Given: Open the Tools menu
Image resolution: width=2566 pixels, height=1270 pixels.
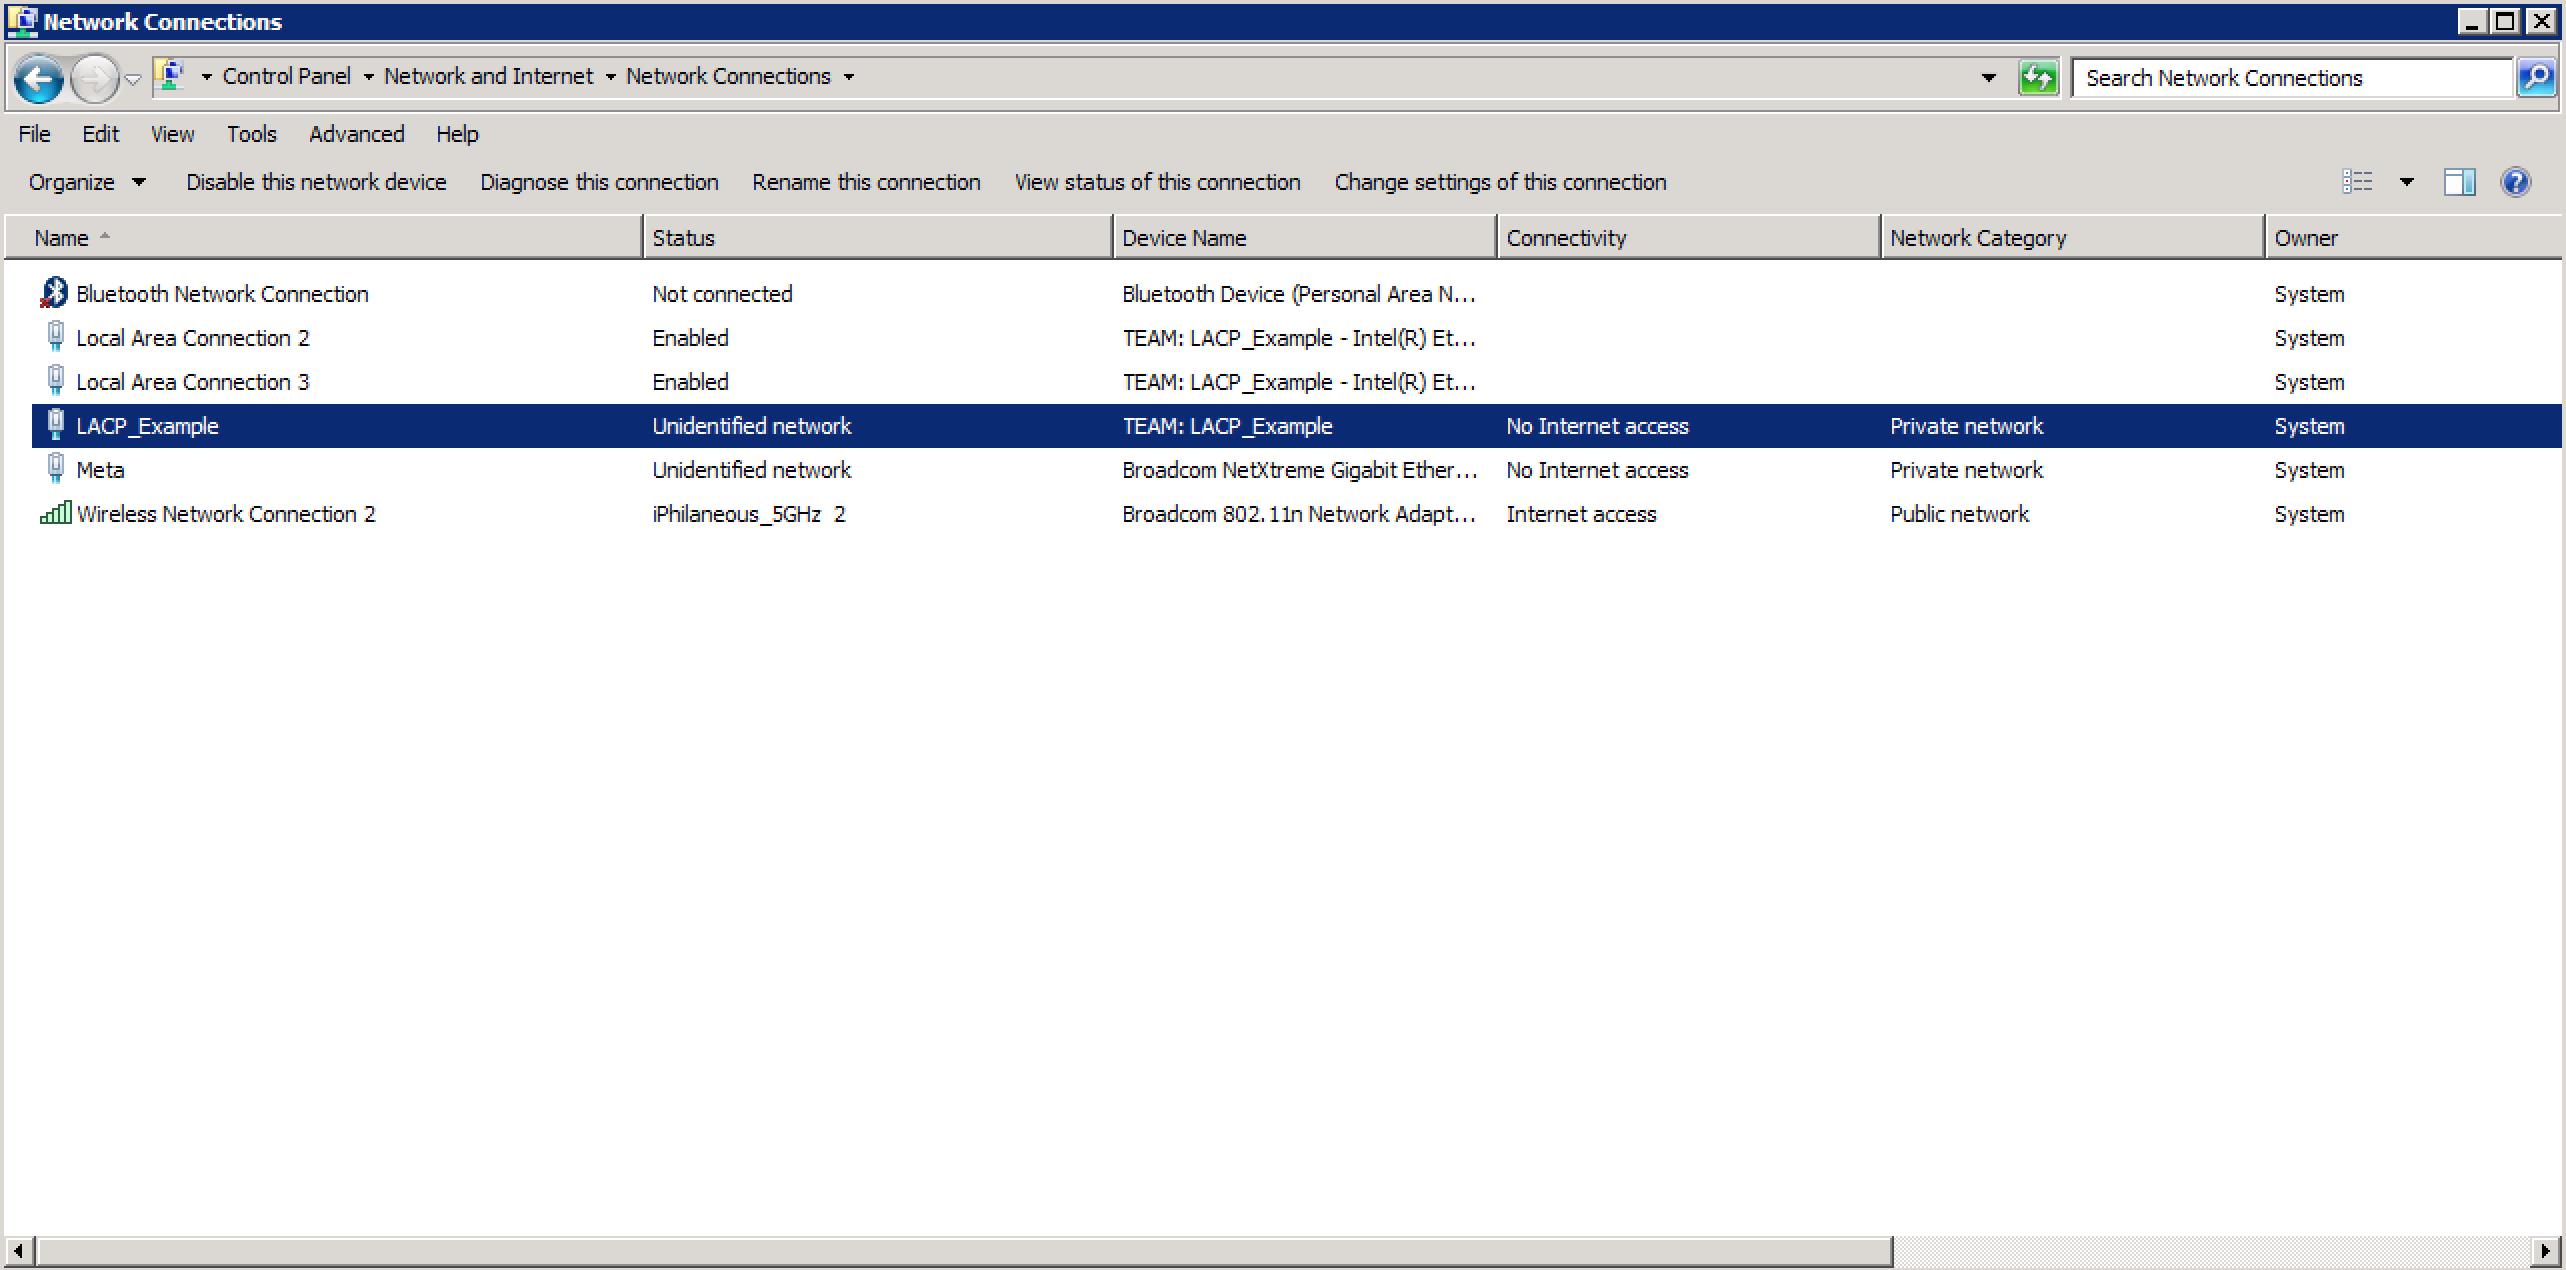Looking at the screenshot, I should tap(251, 134).
